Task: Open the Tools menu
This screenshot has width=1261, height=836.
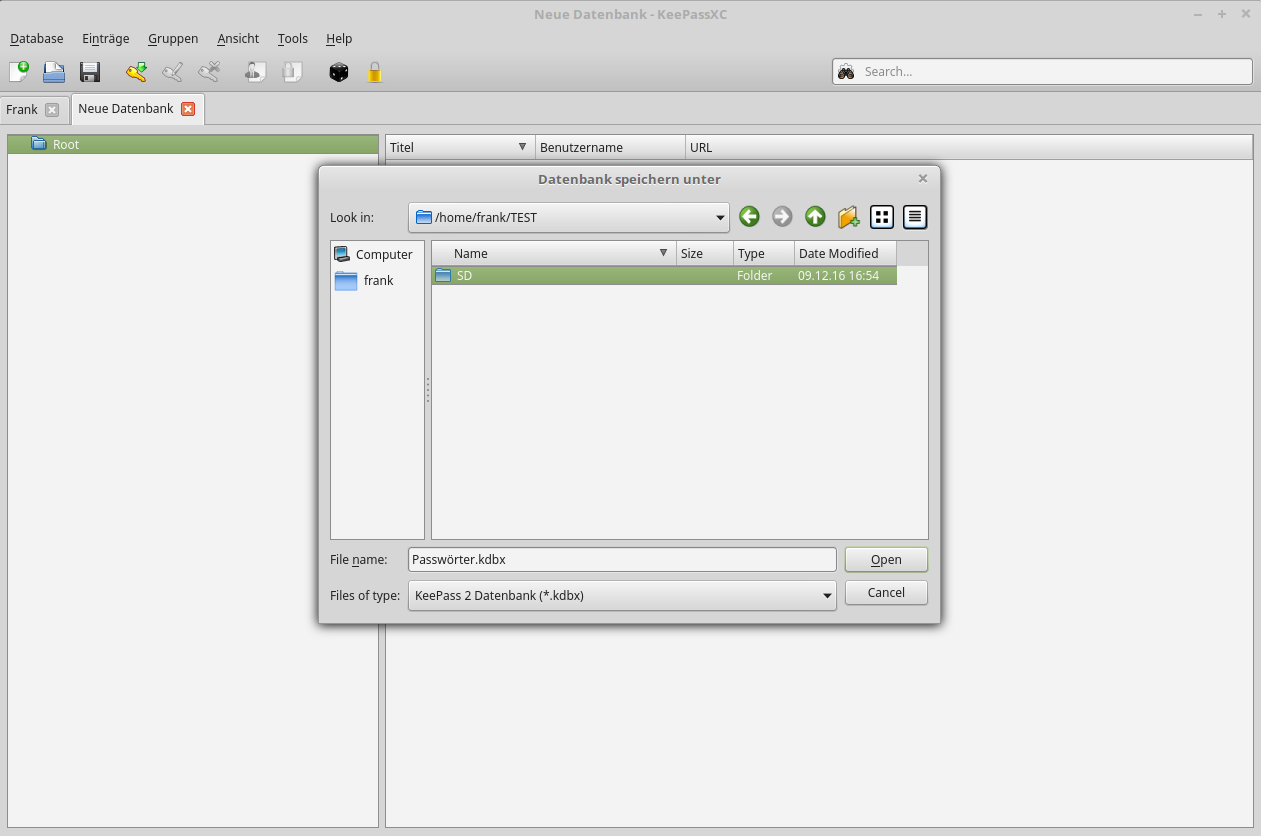Action: tap(293, 38)
